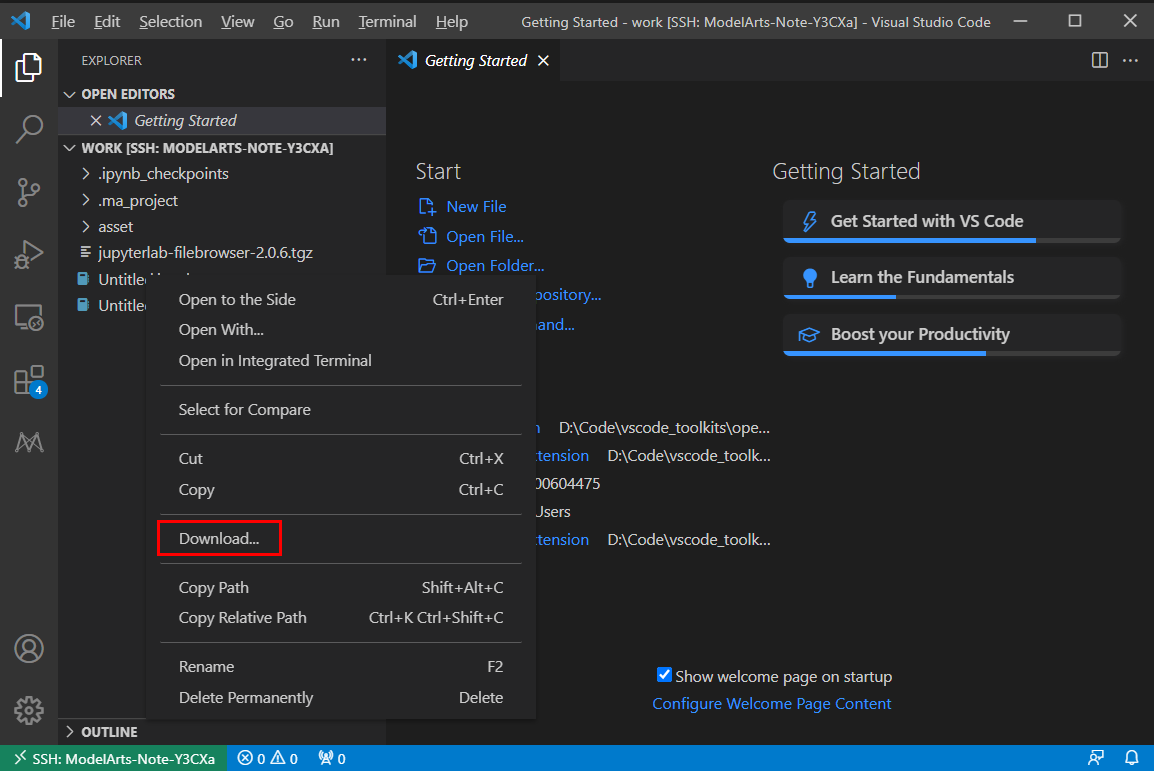Open Learn the Fundamentals walkthrough
Image resolution: width=1154 pixels, height=771 pixels.
tap(952, 277)
